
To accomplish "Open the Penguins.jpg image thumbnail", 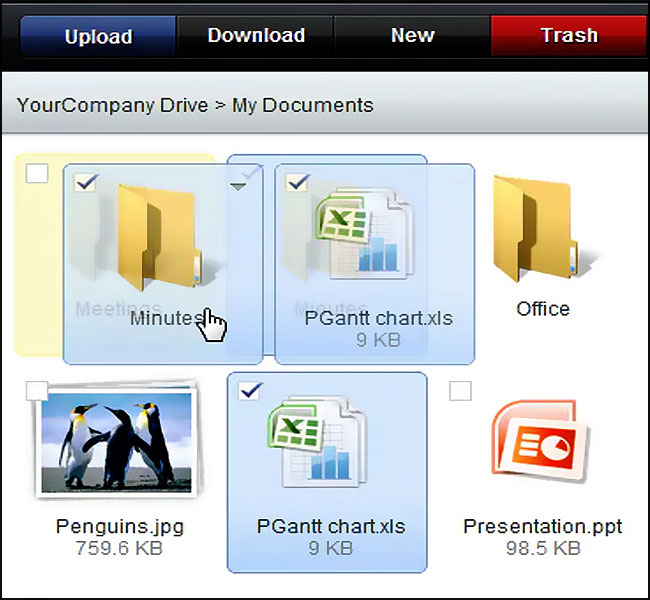I will tap(115, 440).
